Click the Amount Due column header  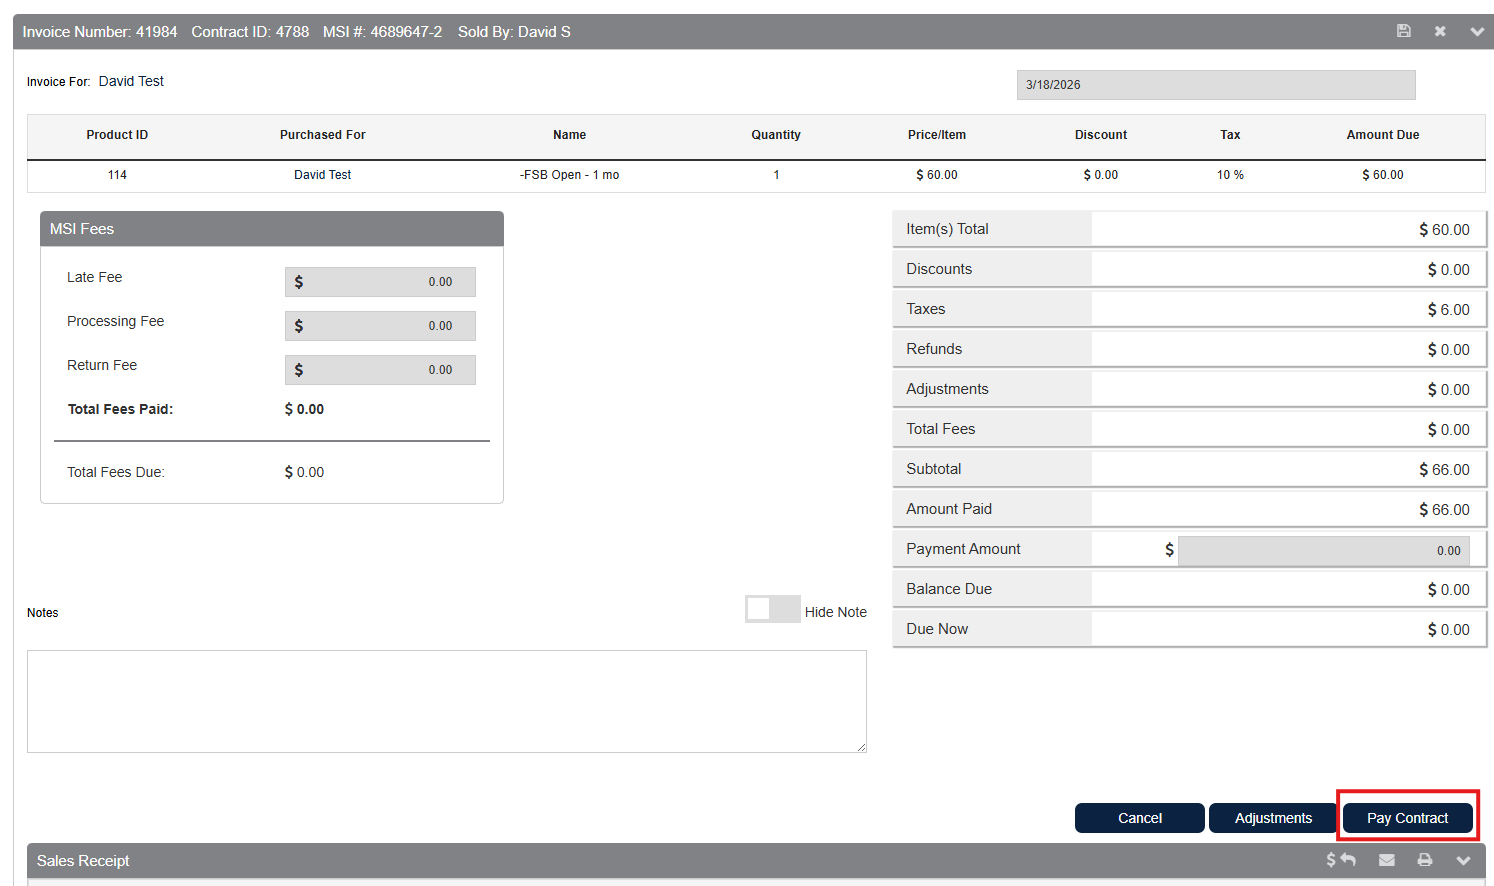click(1382, 135)
